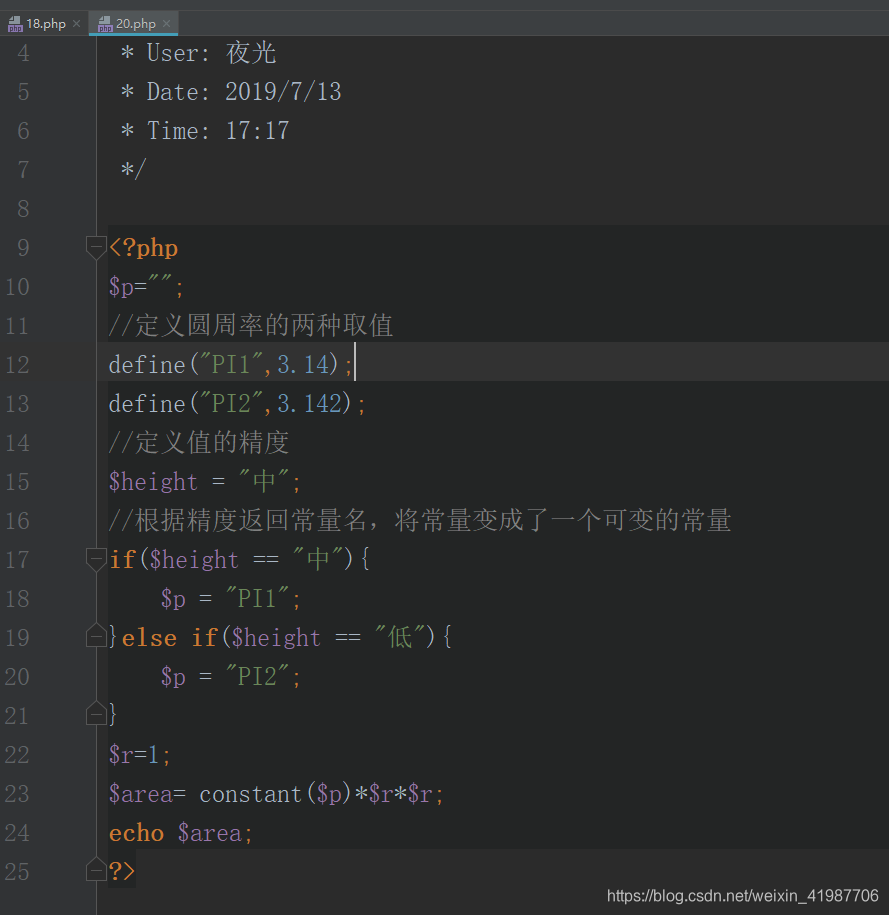The height and width of the screenshot is (915, 889).
Task: Toggle the fold marker at ?> line 25
Action: [x=96, y=869]
